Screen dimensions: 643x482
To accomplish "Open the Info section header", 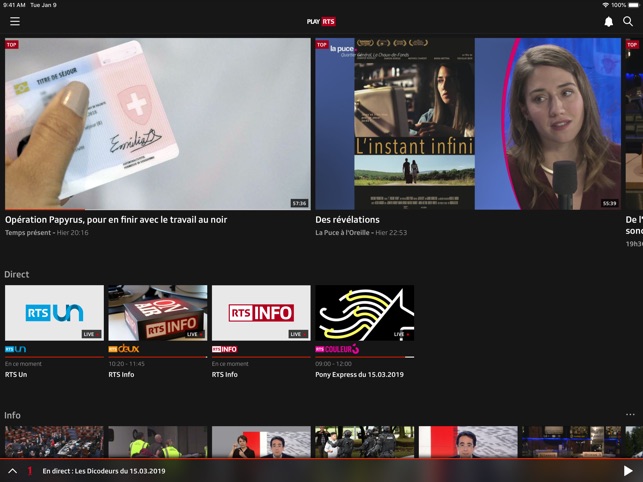I will 12,415.
